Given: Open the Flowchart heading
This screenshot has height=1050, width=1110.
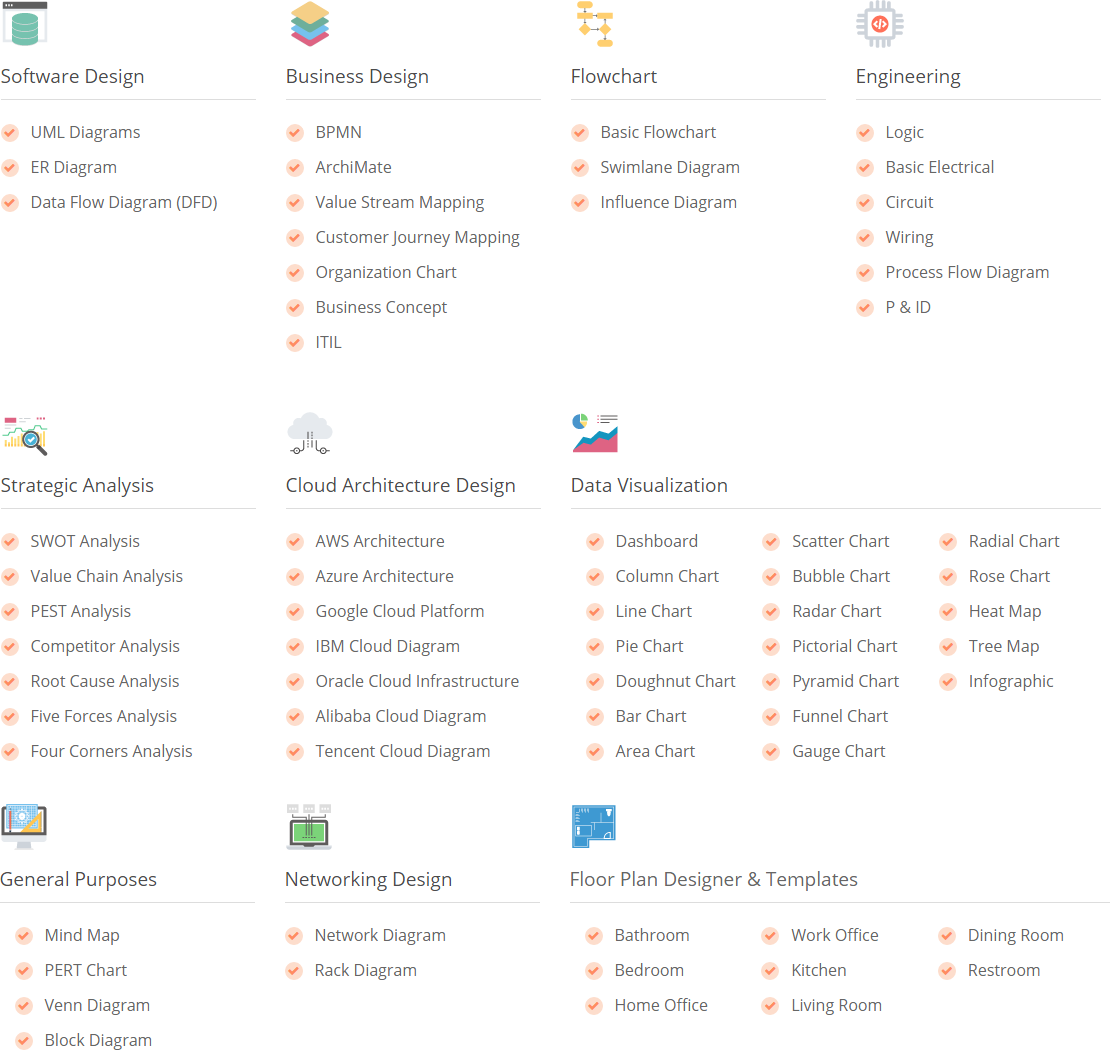Looking at the screenshot, I should click(614, 76).
